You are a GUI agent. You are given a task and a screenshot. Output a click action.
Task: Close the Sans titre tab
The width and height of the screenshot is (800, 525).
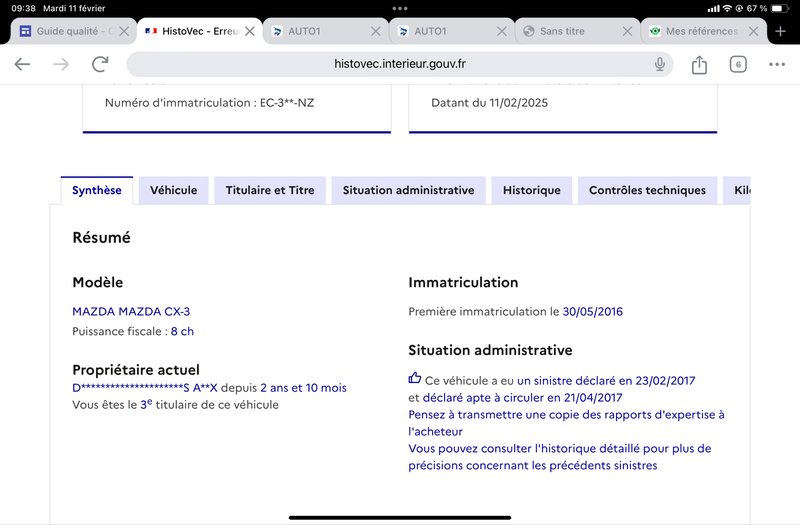click(x=628, y=31)
